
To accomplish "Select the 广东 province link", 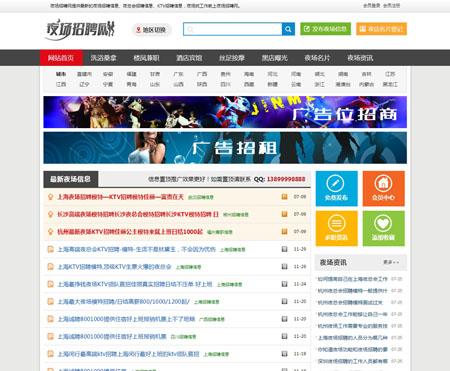I will click(178, 74).
